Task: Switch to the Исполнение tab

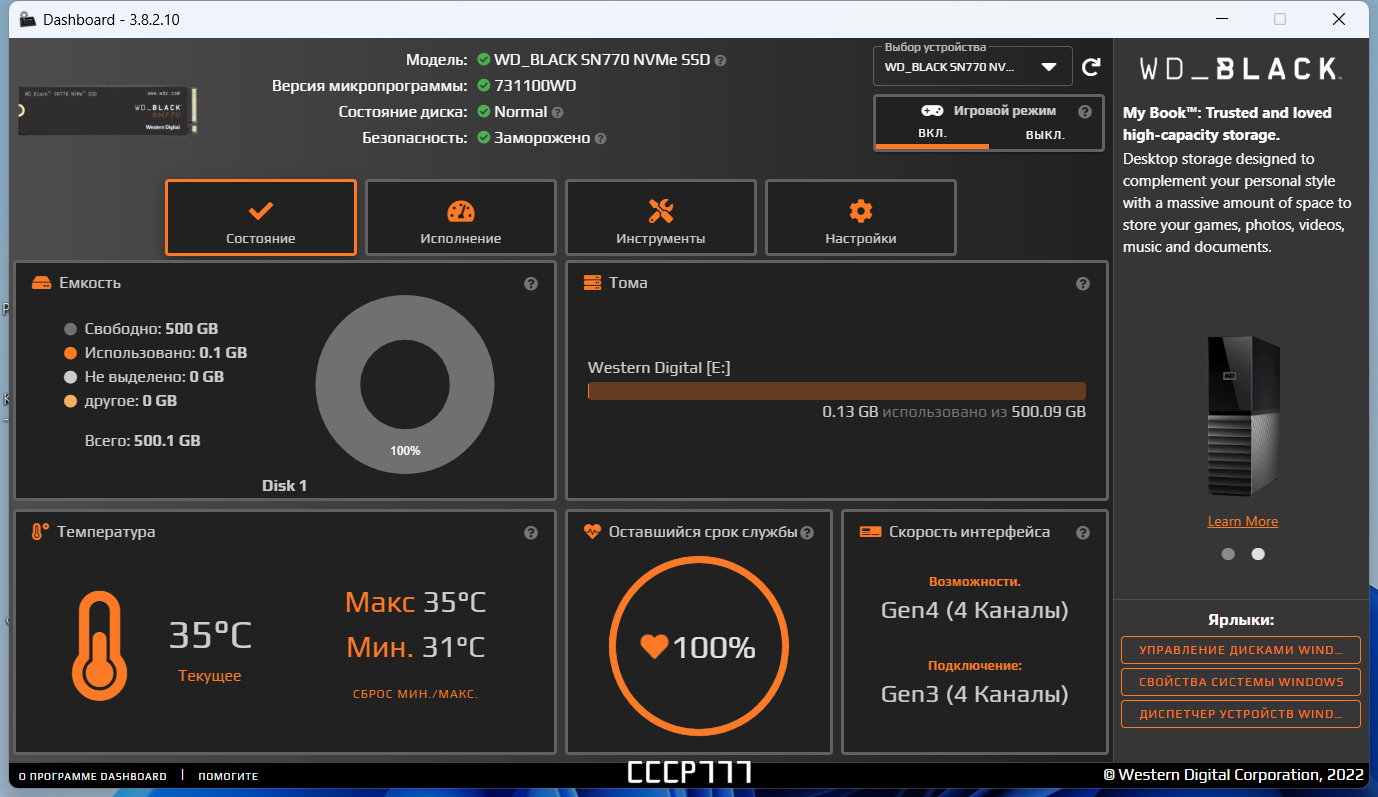Action: (x=460, y=217)
